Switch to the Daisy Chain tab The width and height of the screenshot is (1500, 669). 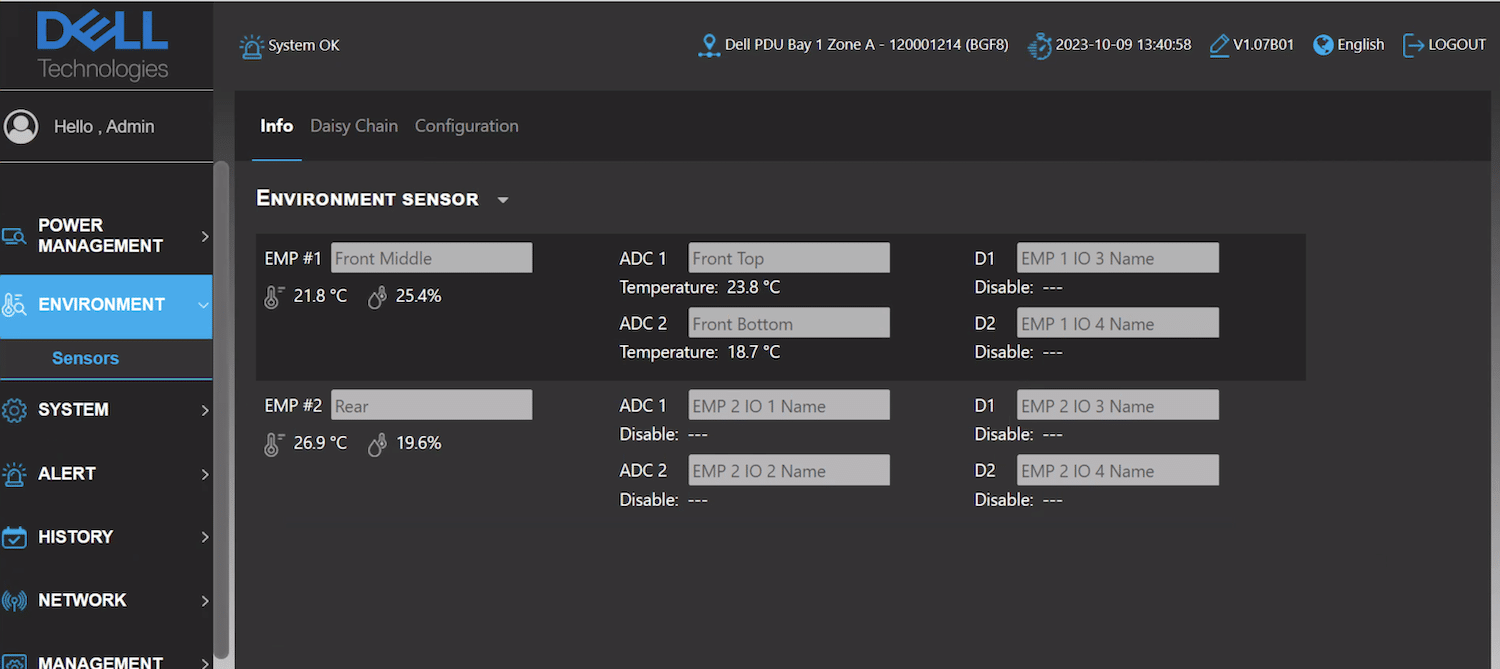(354, 126)
